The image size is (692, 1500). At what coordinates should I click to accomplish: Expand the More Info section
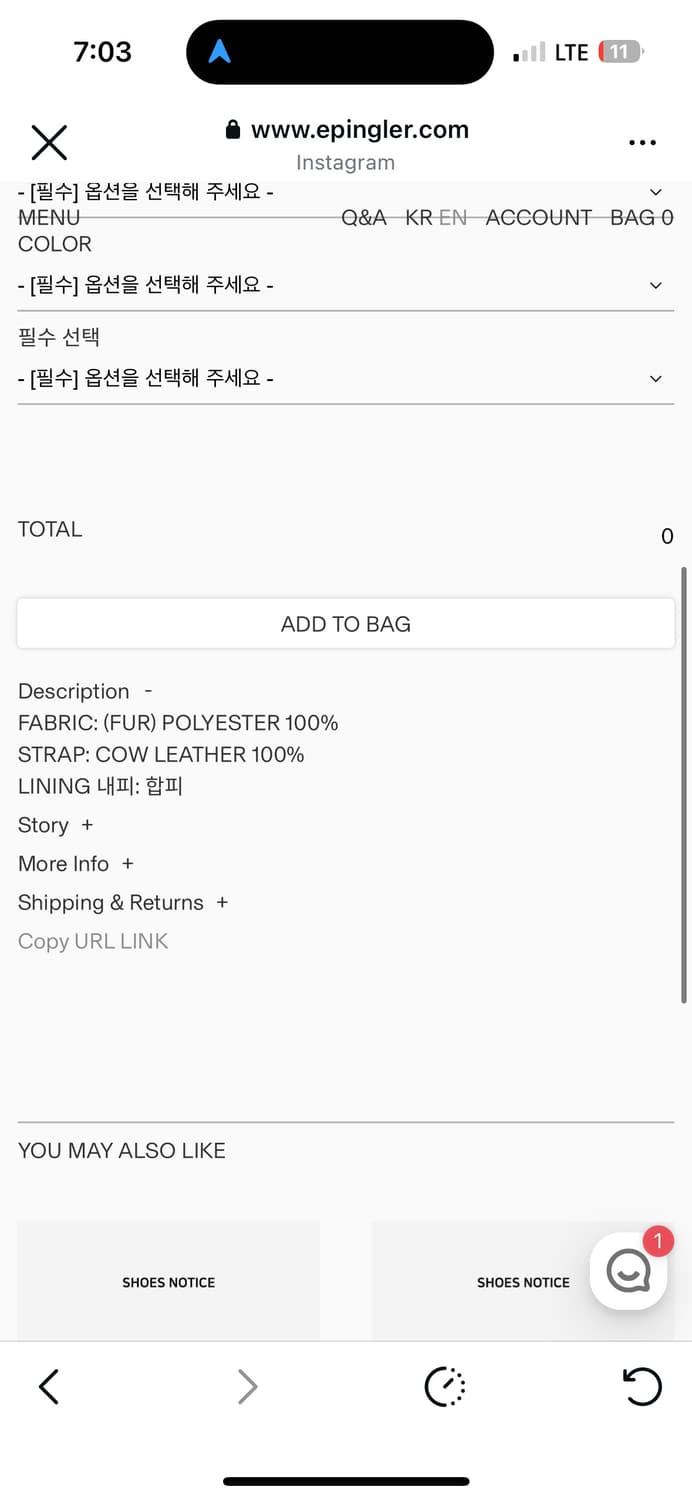(x=76, y=864)
